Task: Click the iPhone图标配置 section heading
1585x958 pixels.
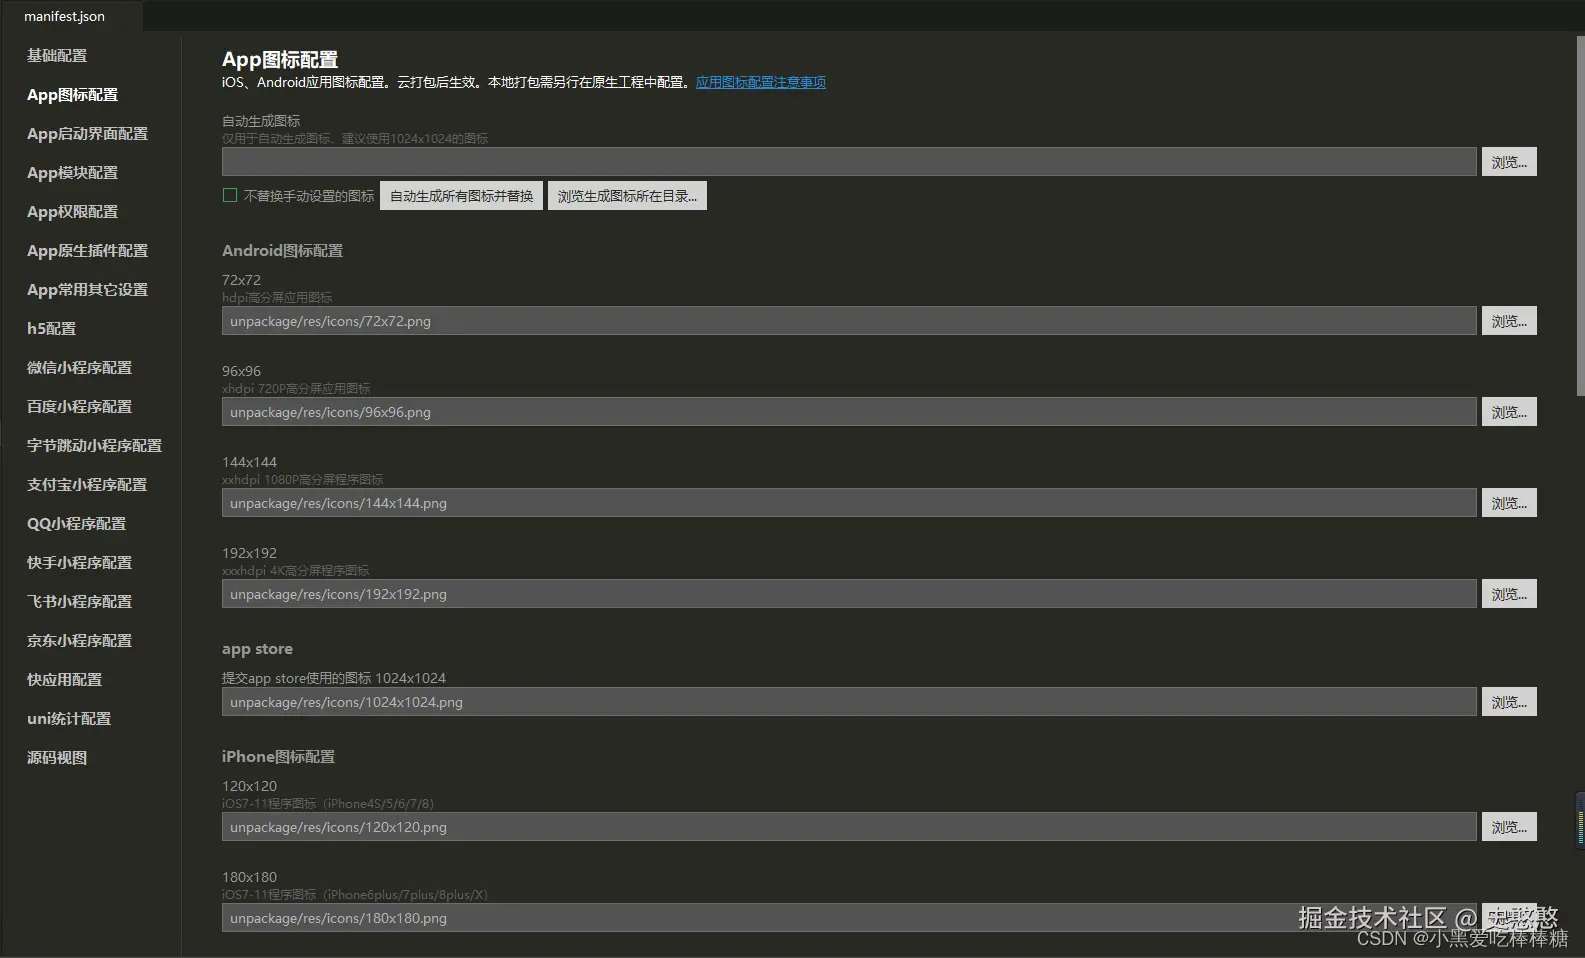Action: [x=278, y=757]
